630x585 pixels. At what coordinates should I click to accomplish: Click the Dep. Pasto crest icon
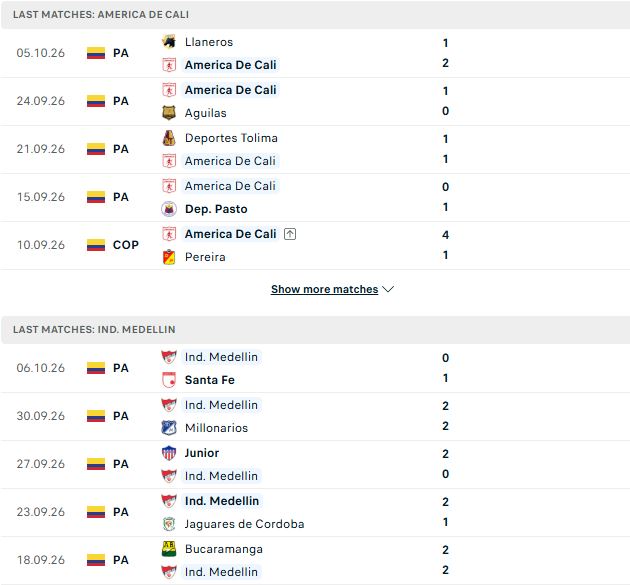(x=169, y=209)
